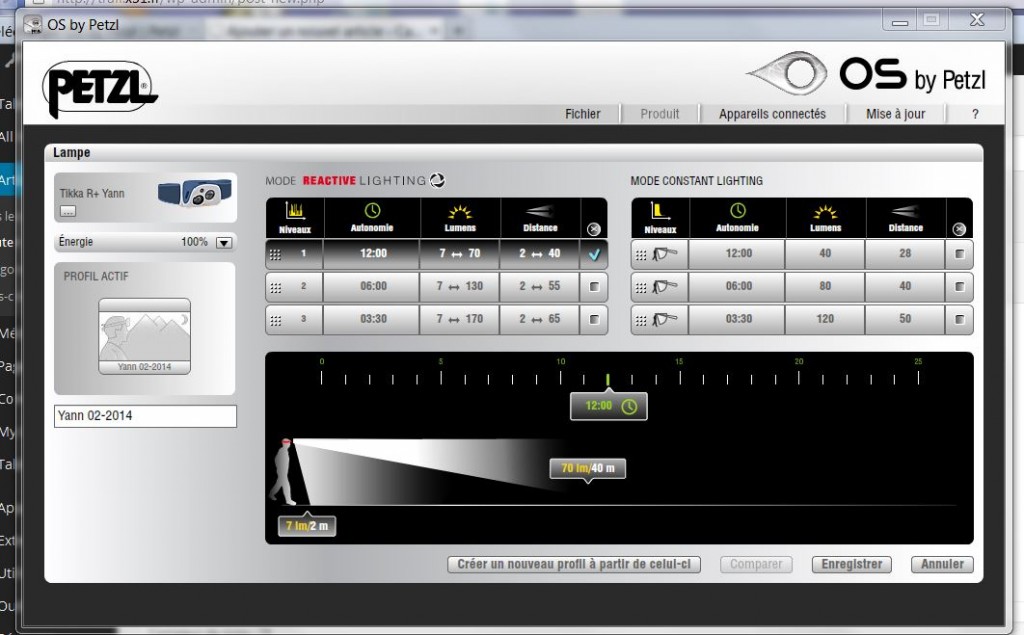Screen dimensions: 1024x635
Task: Click the constant Autonomie clock icon
Action: click(x=738, y=210)
